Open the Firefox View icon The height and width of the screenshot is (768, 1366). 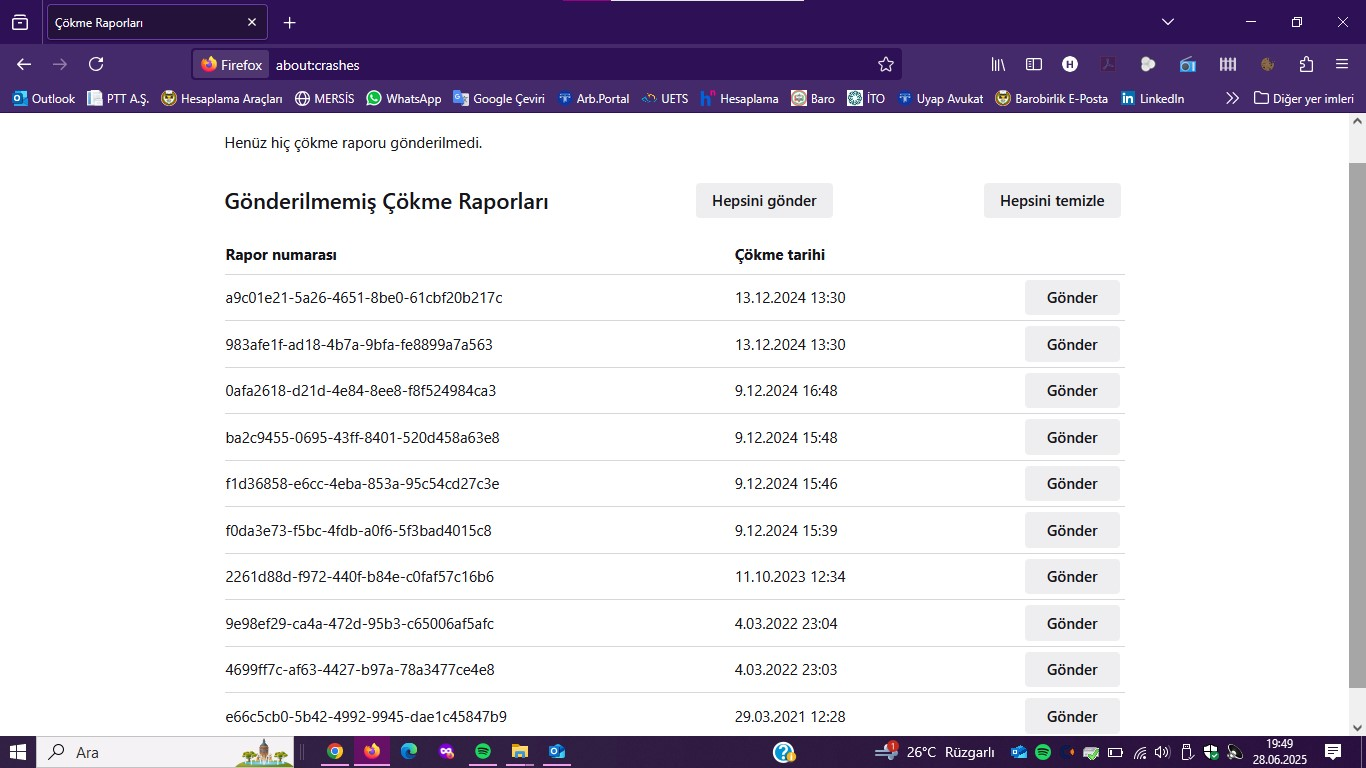coord(20,22)
